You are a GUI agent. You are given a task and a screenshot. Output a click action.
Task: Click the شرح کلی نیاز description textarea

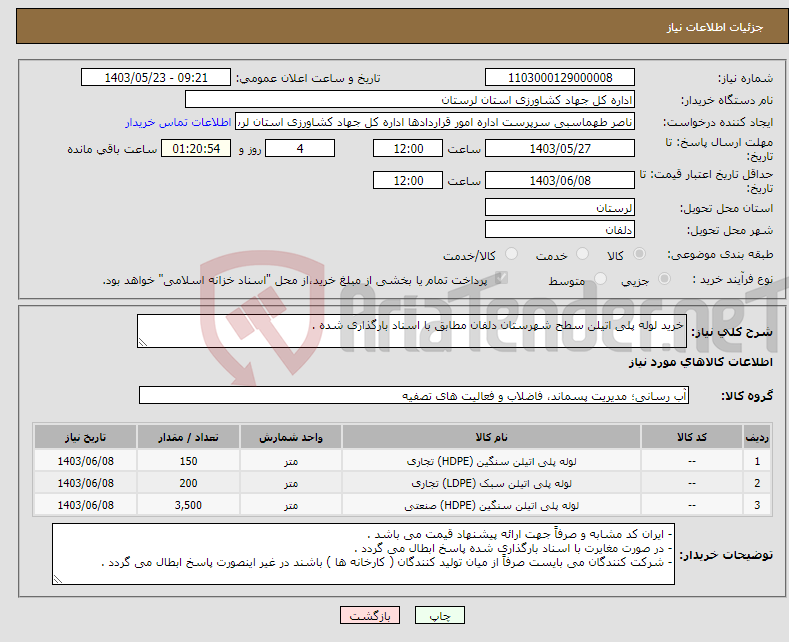[x=412, y=331]
